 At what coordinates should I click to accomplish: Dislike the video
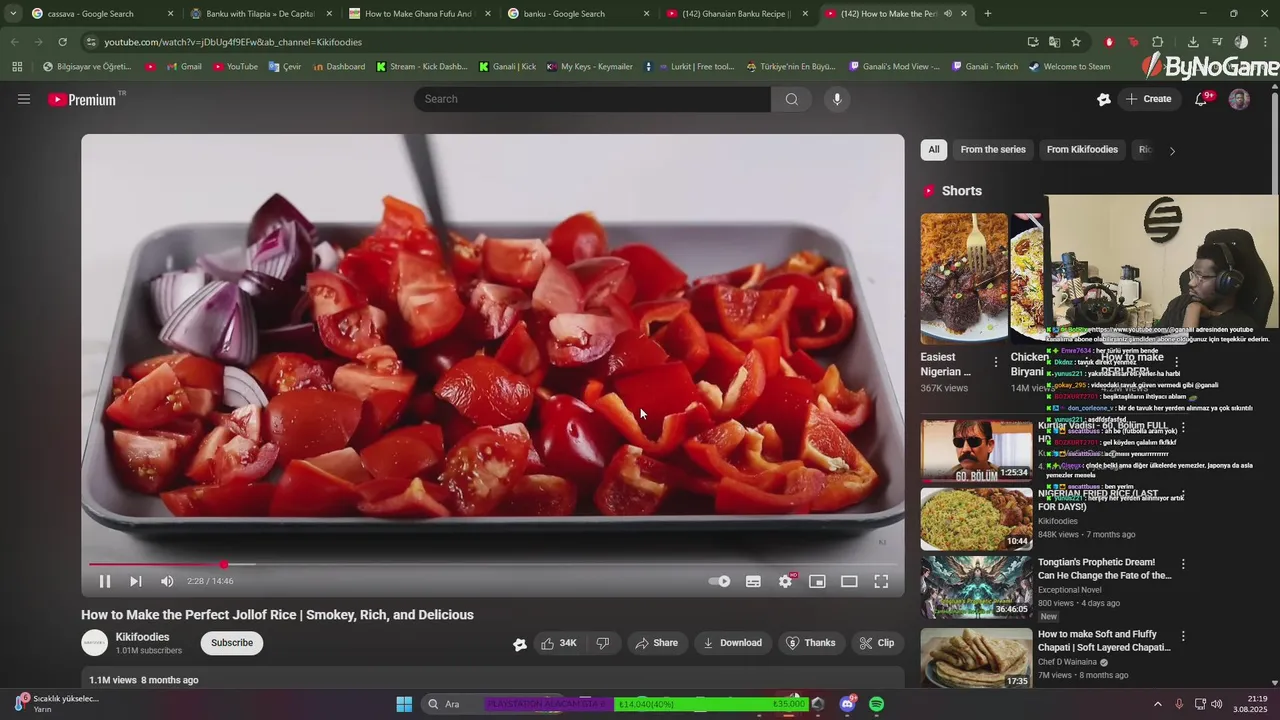pyautogui.click(x=603, y=643)
